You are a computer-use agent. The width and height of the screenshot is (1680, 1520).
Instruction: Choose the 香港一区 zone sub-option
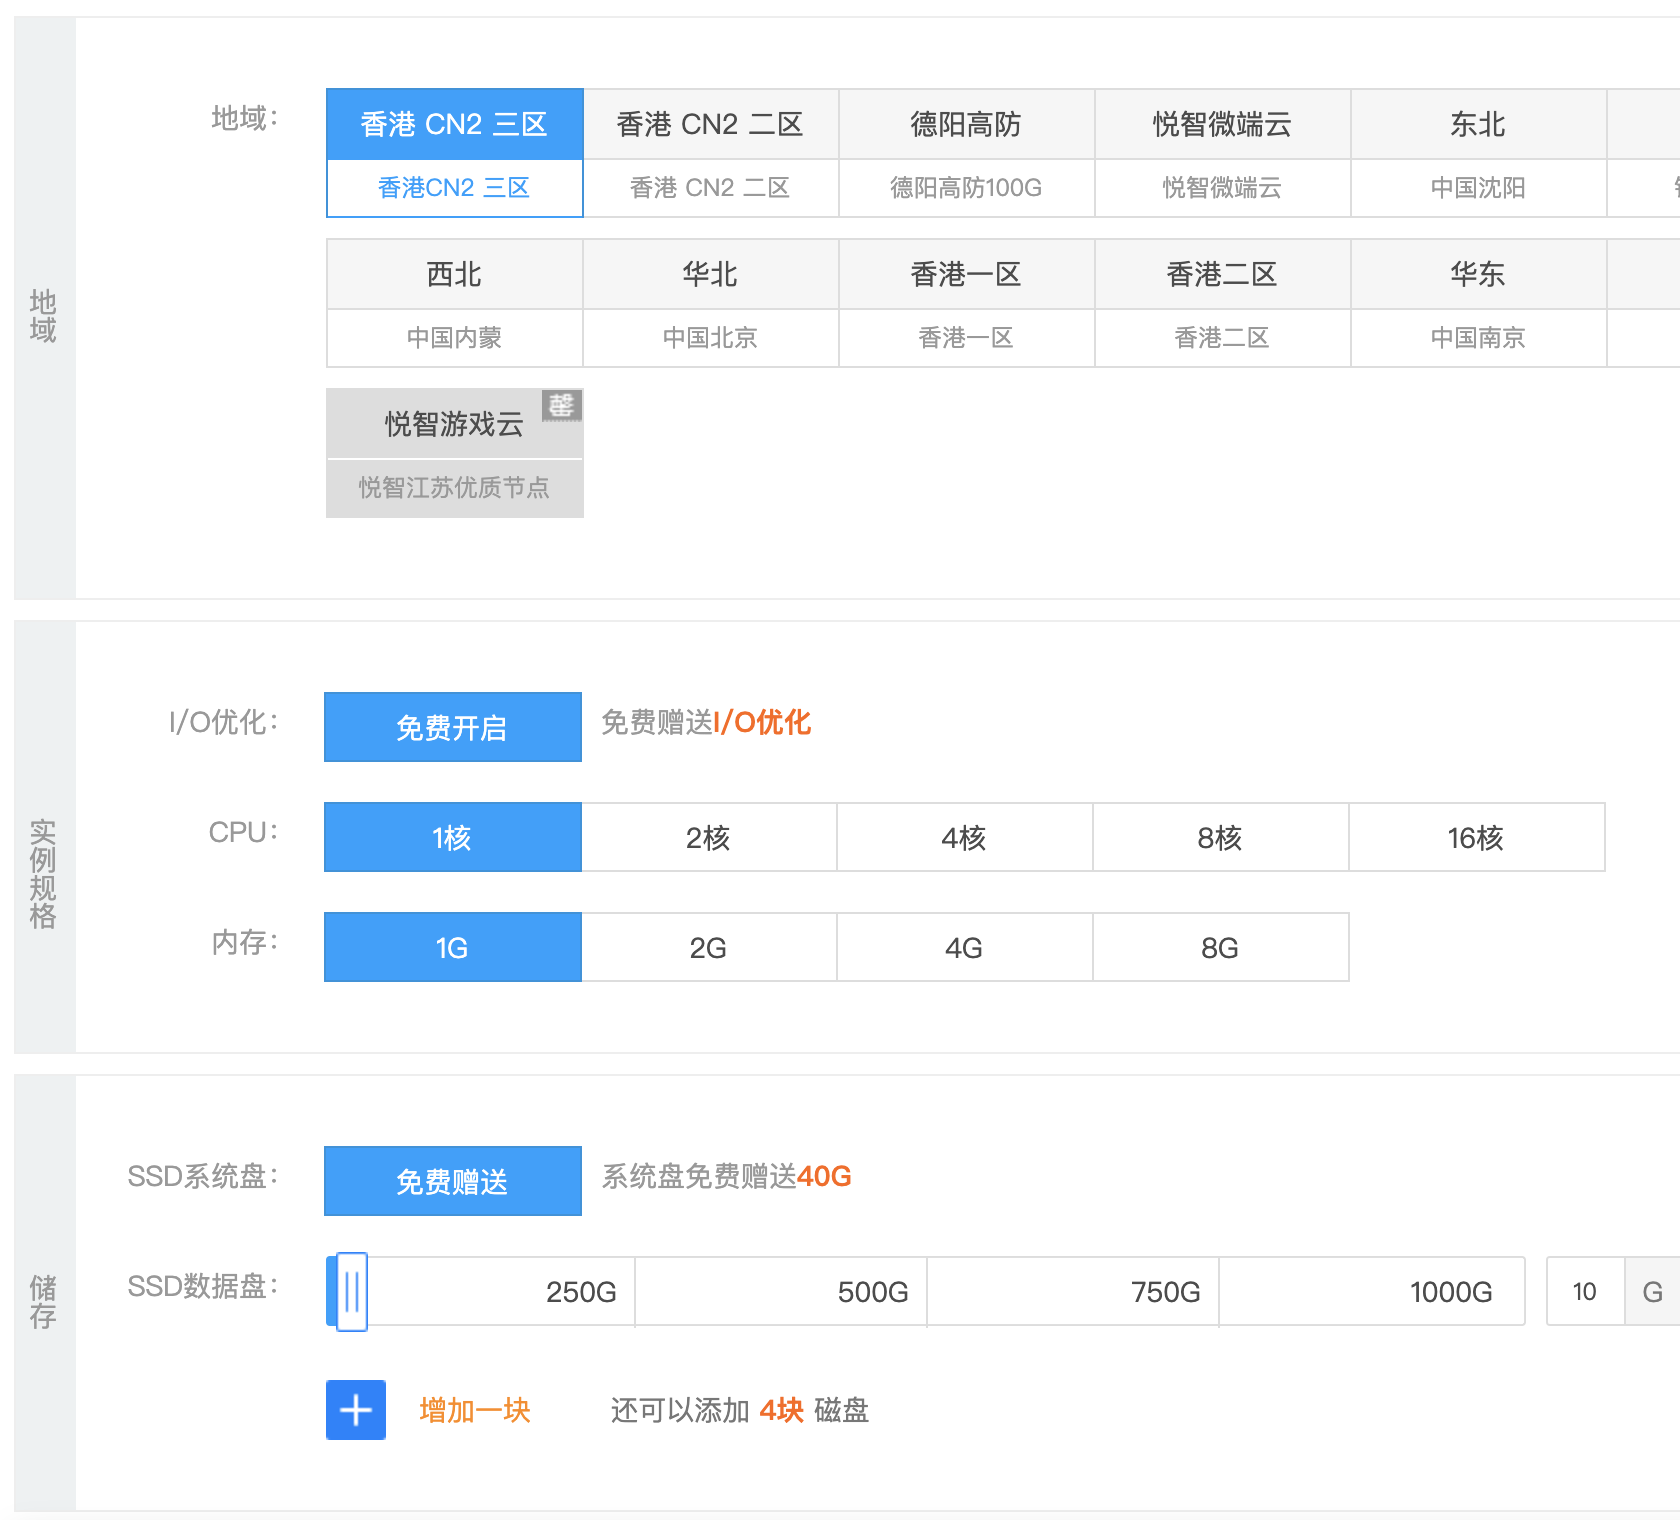pos(966,338)
